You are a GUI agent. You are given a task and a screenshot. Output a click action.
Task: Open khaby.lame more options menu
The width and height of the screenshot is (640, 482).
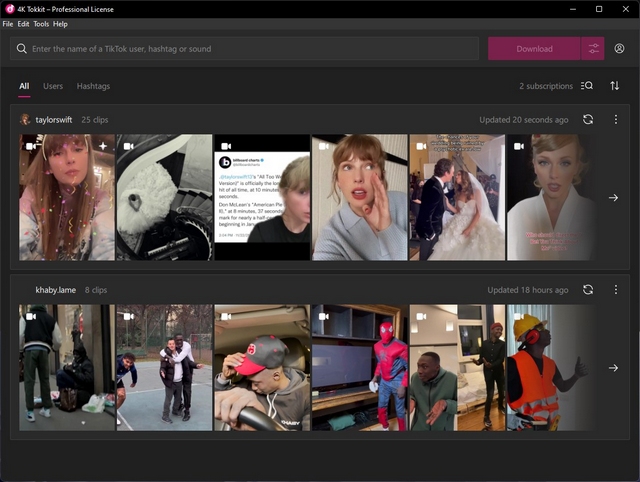616,290
